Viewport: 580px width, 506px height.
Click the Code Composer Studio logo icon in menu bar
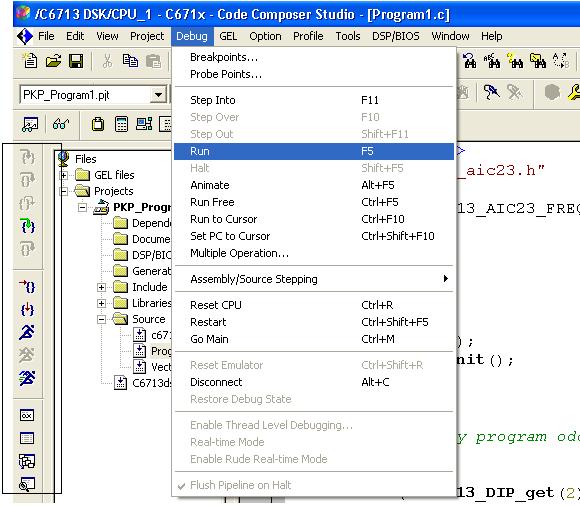25,36
